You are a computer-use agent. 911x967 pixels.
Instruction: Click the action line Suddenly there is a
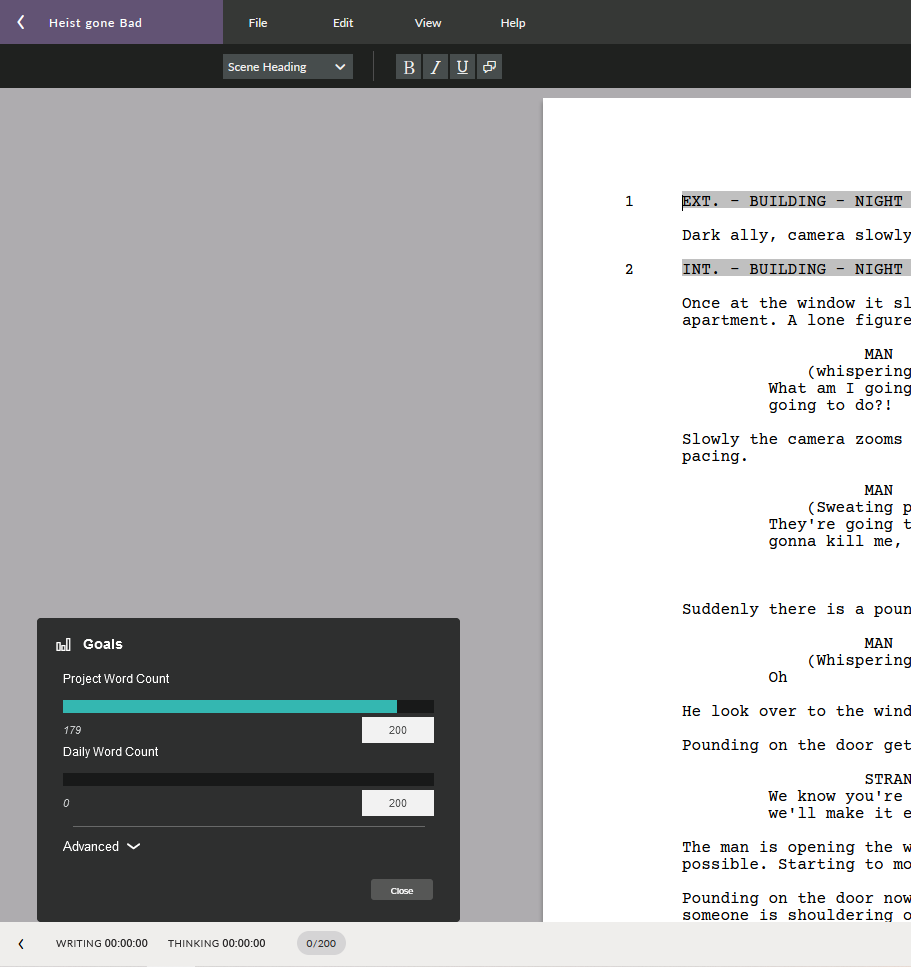pos(796,609)
